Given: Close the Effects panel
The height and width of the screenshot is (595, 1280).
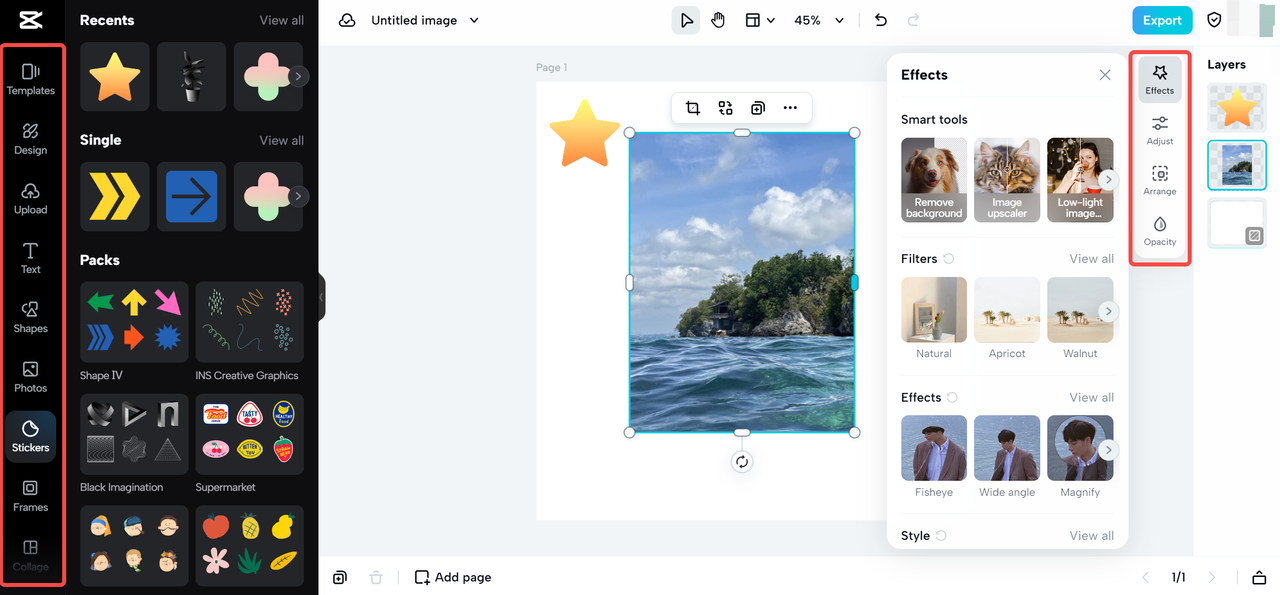Looking at the screenshot, I should (x=1105, y=75).
